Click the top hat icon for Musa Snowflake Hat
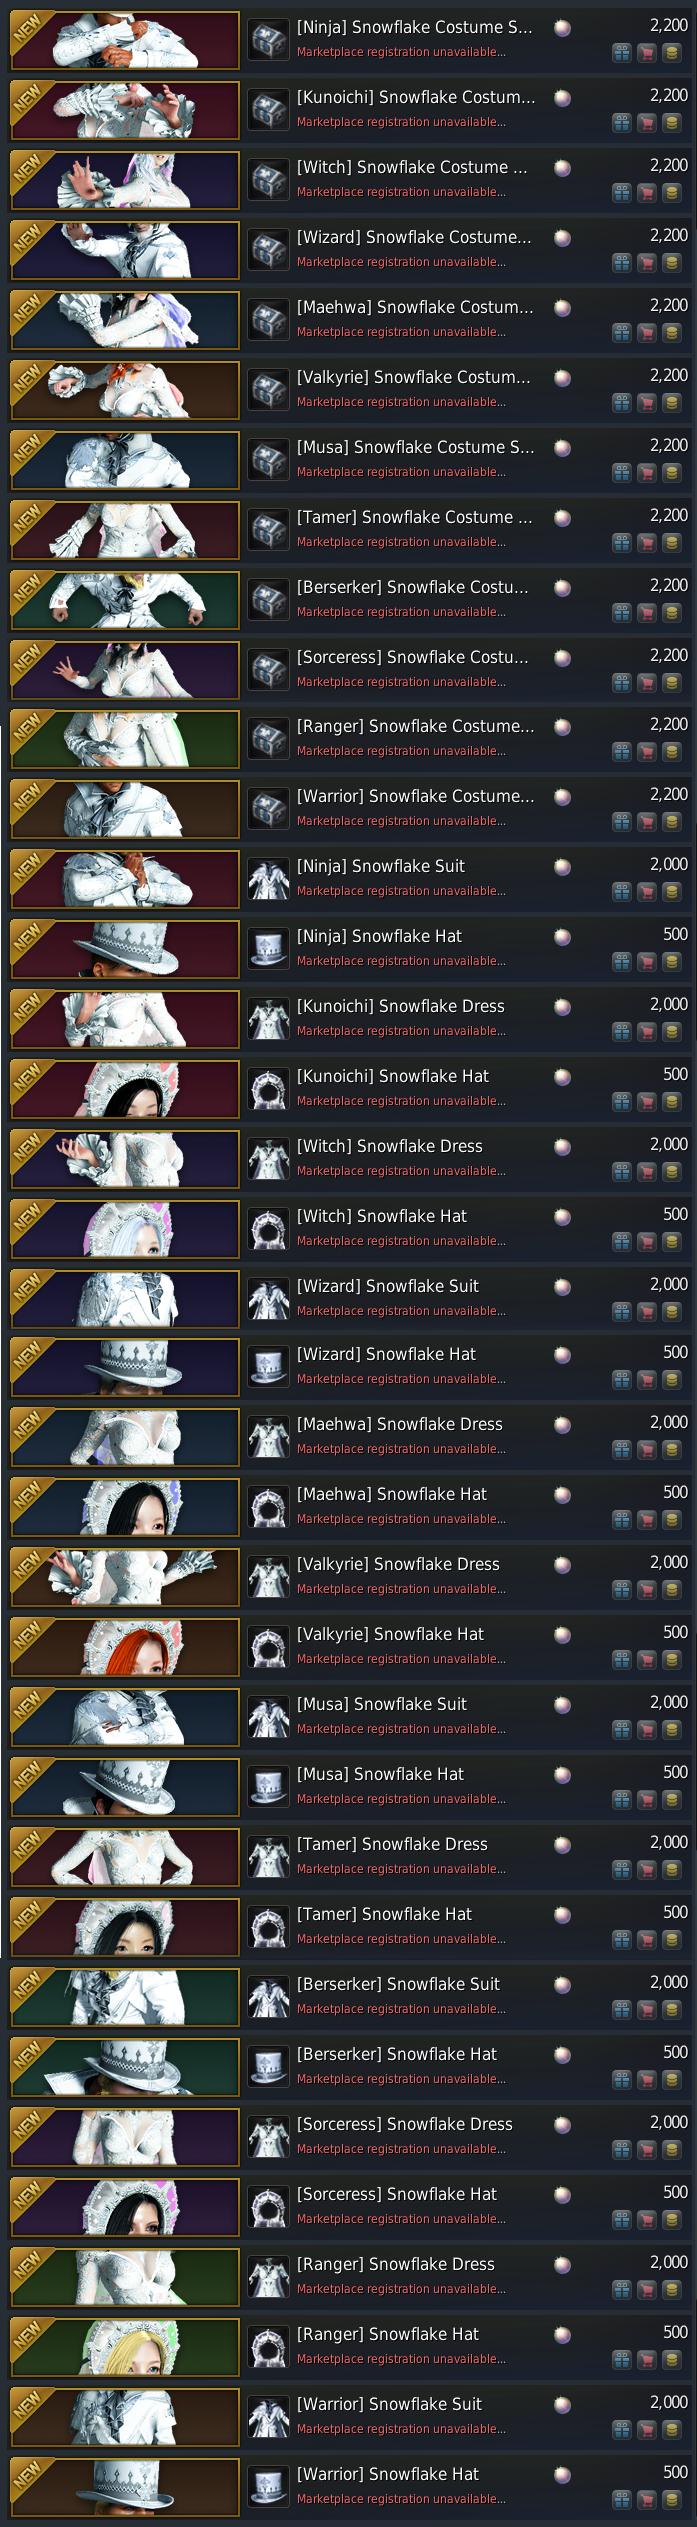Viewport: 697px width, 2527px height. point(268,1787)
